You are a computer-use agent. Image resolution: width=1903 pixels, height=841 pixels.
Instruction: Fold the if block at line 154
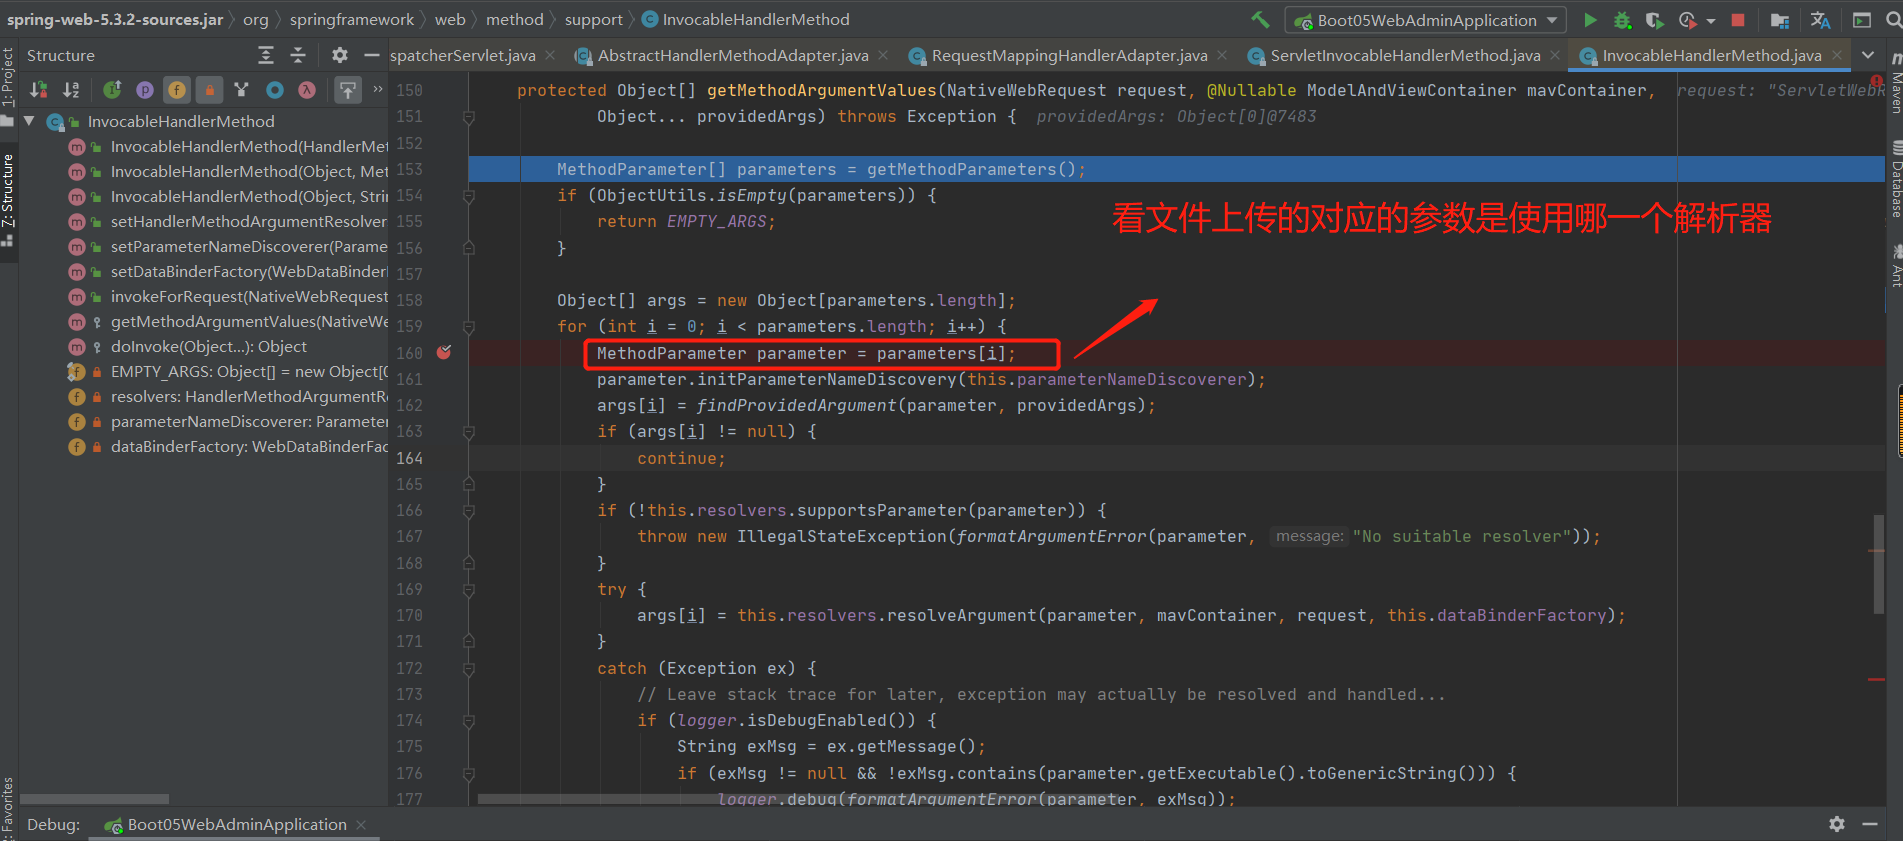[468, 196]
